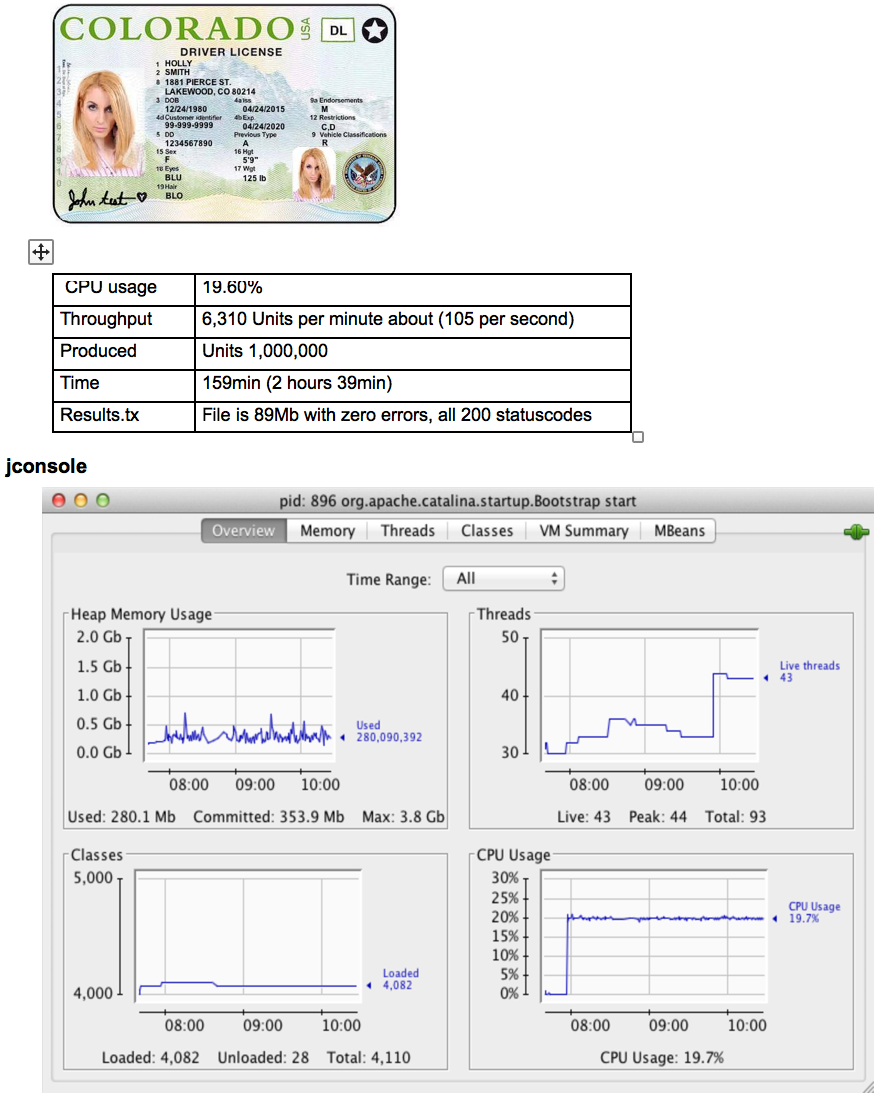The width and height of the screenshot is (890, 1098).
Task: Click the table resize handle at bottom-right corner
Action: pyautogui.click(x=638, y=436)
